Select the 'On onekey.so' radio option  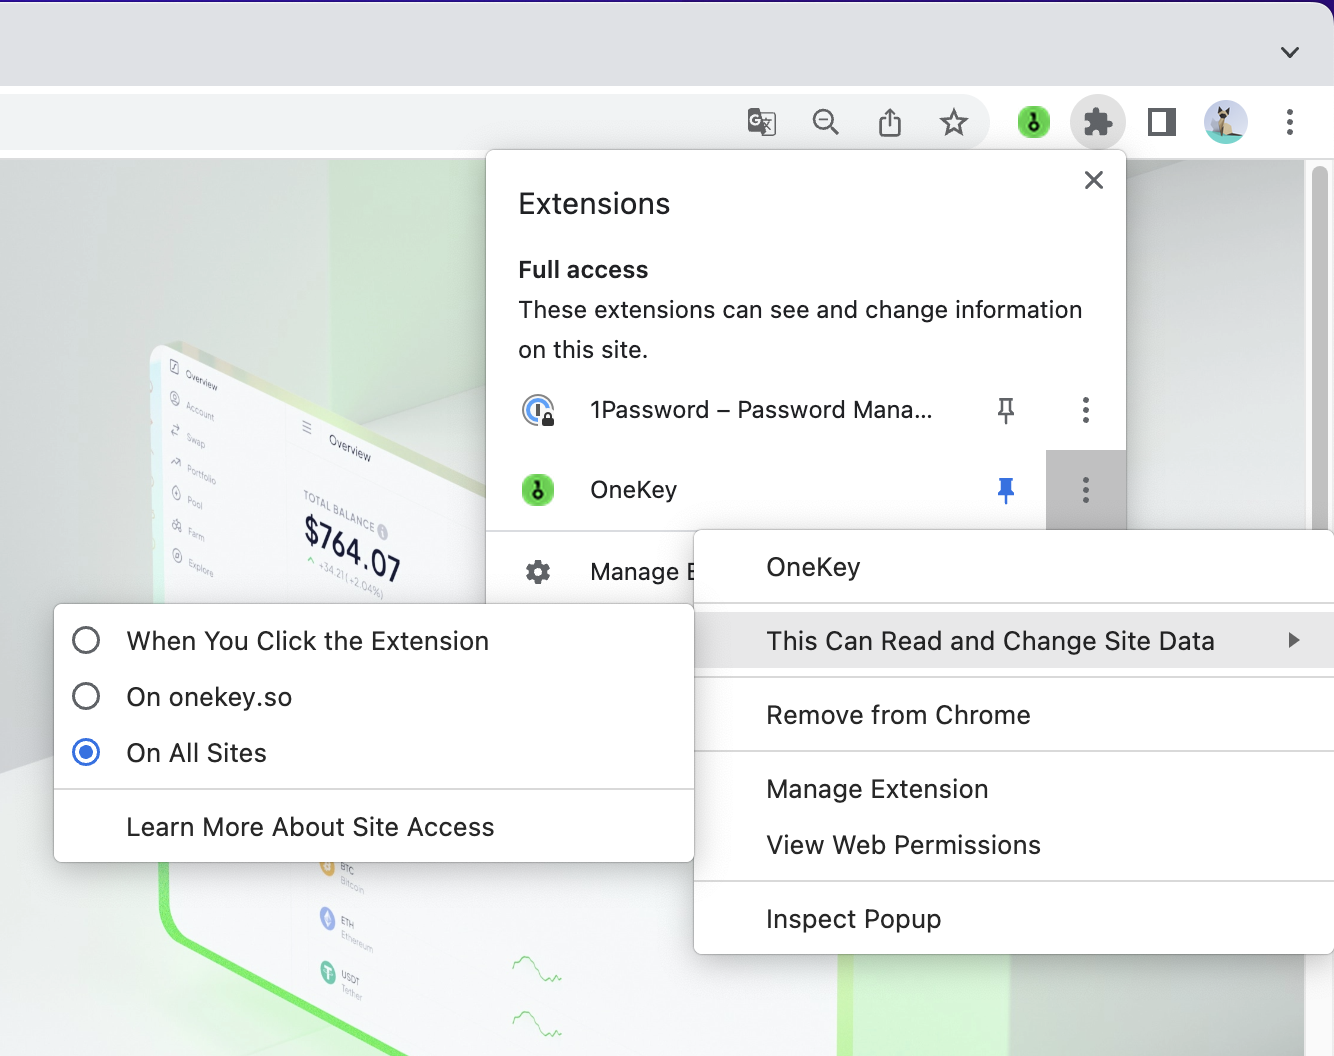(x=374, y=697)
